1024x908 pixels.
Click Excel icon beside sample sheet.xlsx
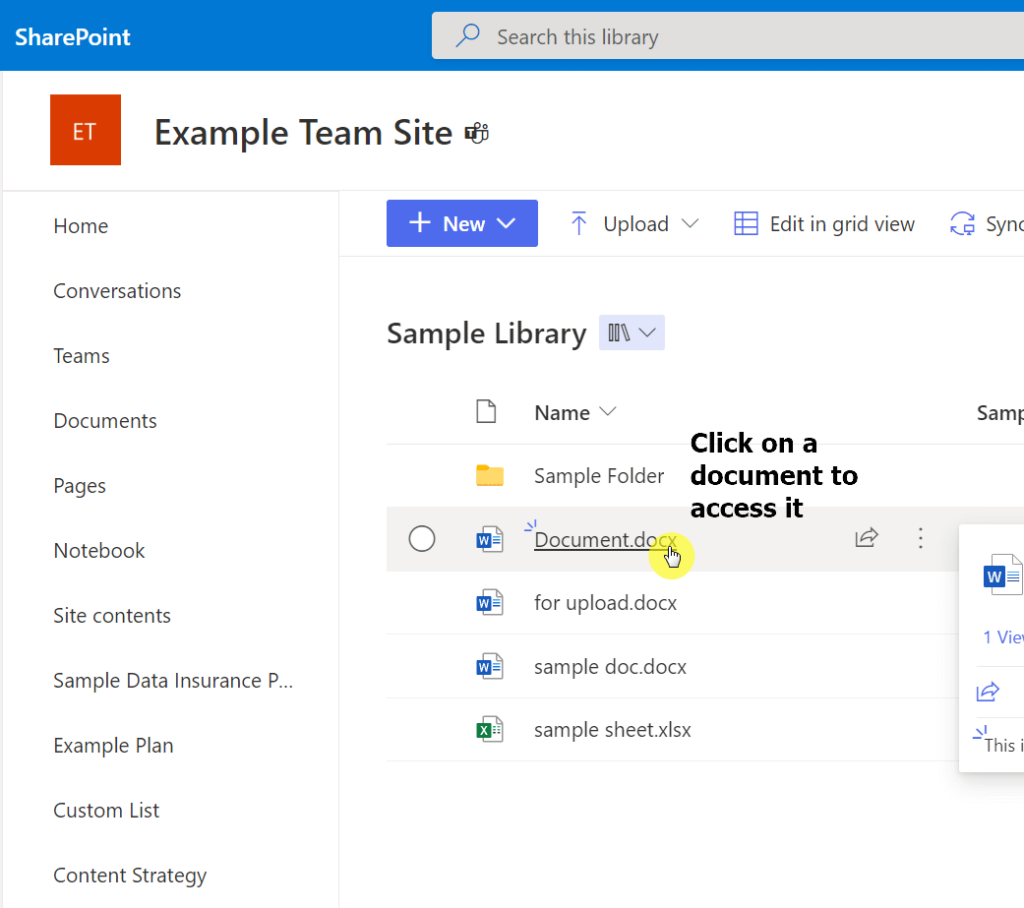pyautogui.click(x=490, y=730)
